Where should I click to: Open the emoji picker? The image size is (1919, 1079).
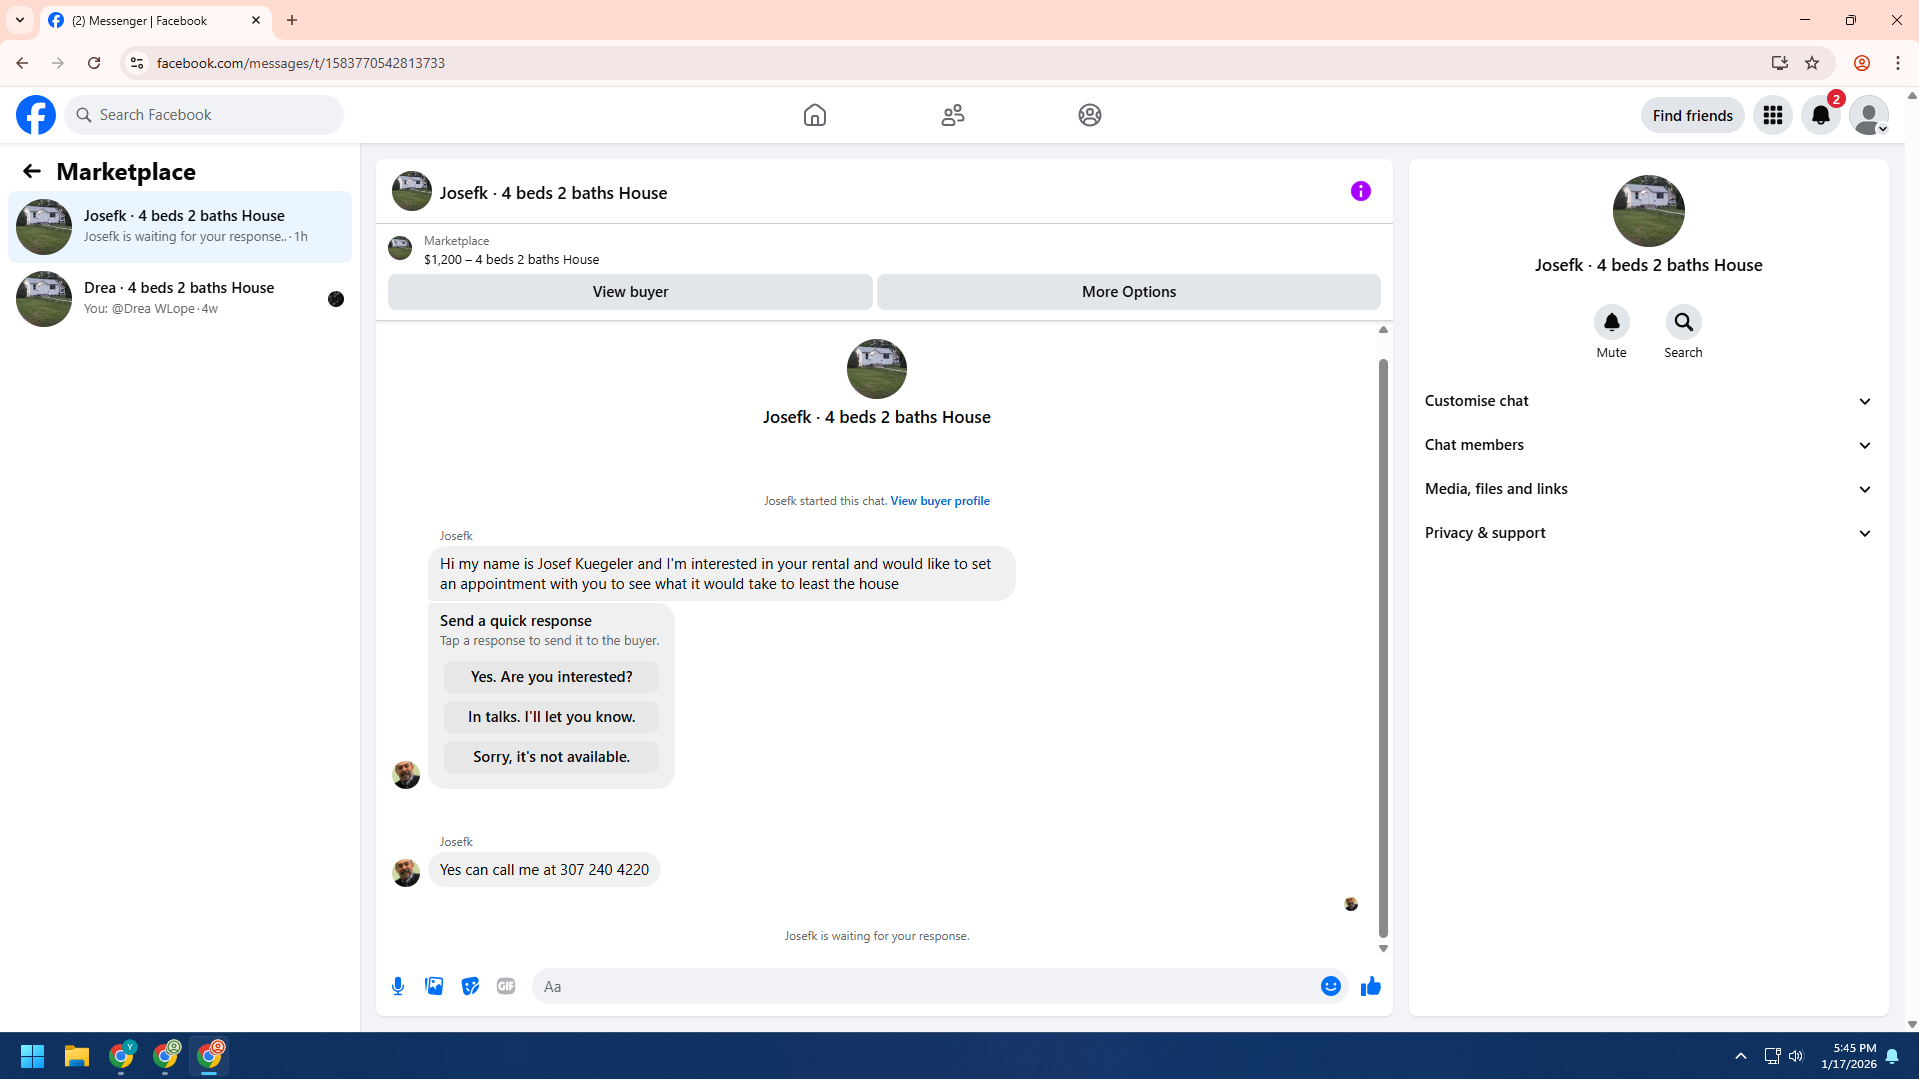[1331, 986]
